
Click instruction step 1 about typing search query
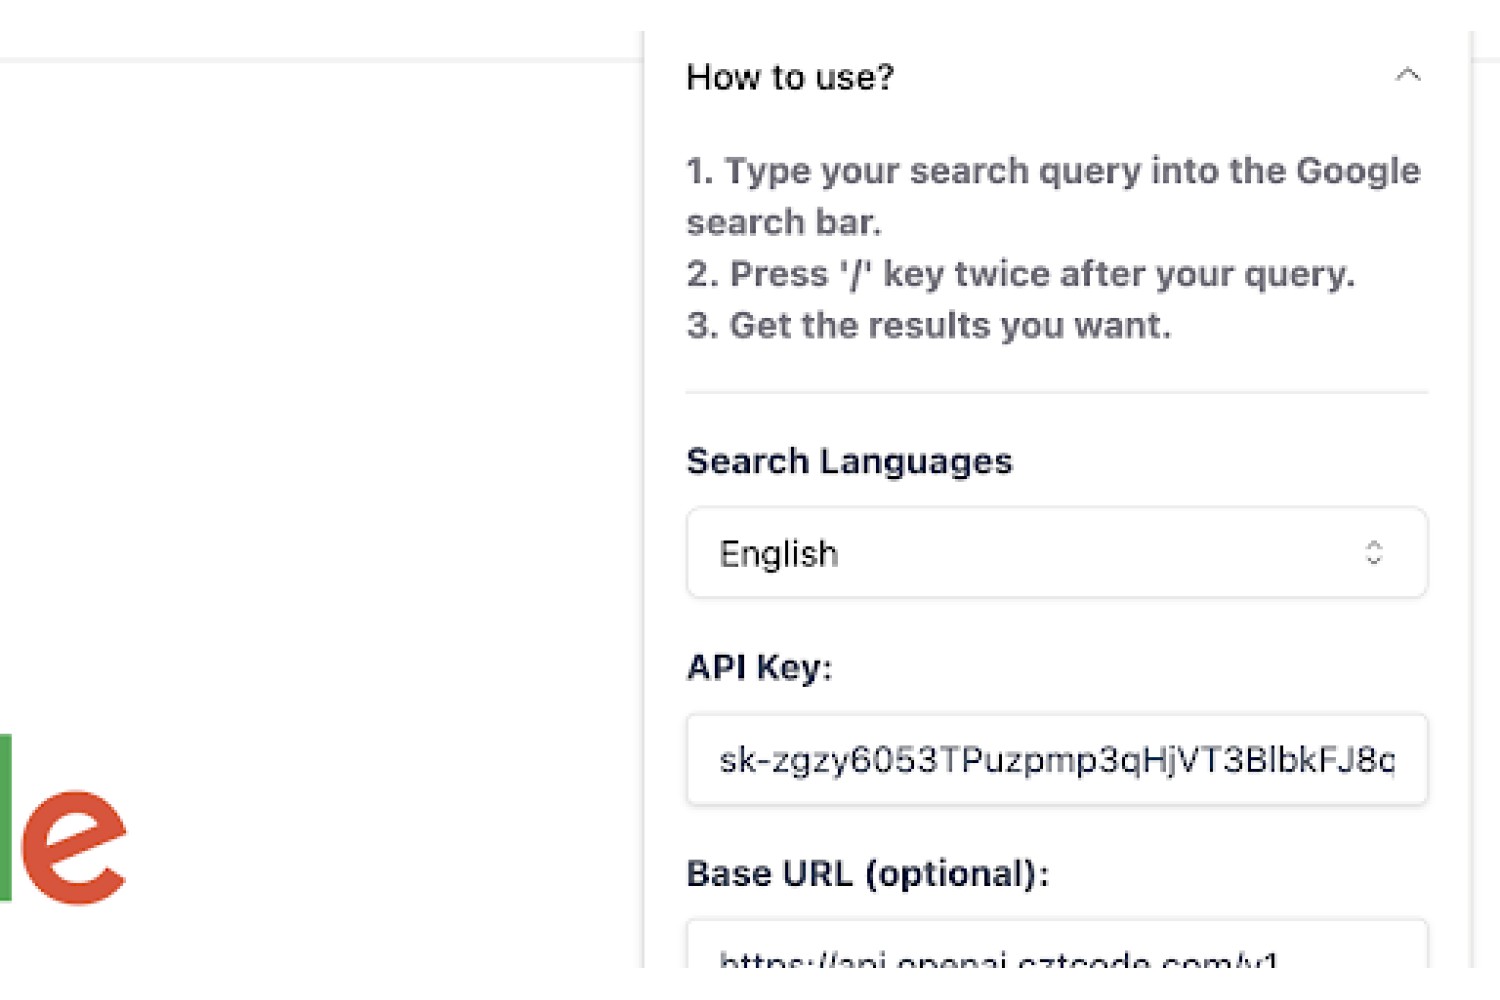pos(1053,196)
